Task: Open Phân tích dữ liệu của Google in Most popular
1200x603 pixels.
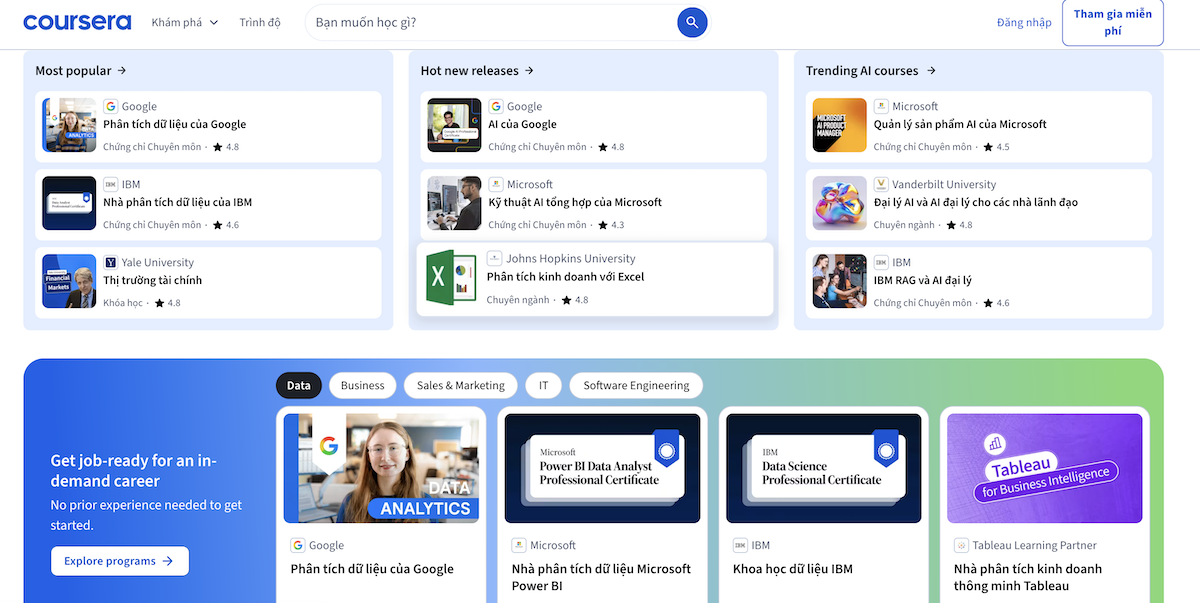Action: pyautogui.click(x=175, y=124)
